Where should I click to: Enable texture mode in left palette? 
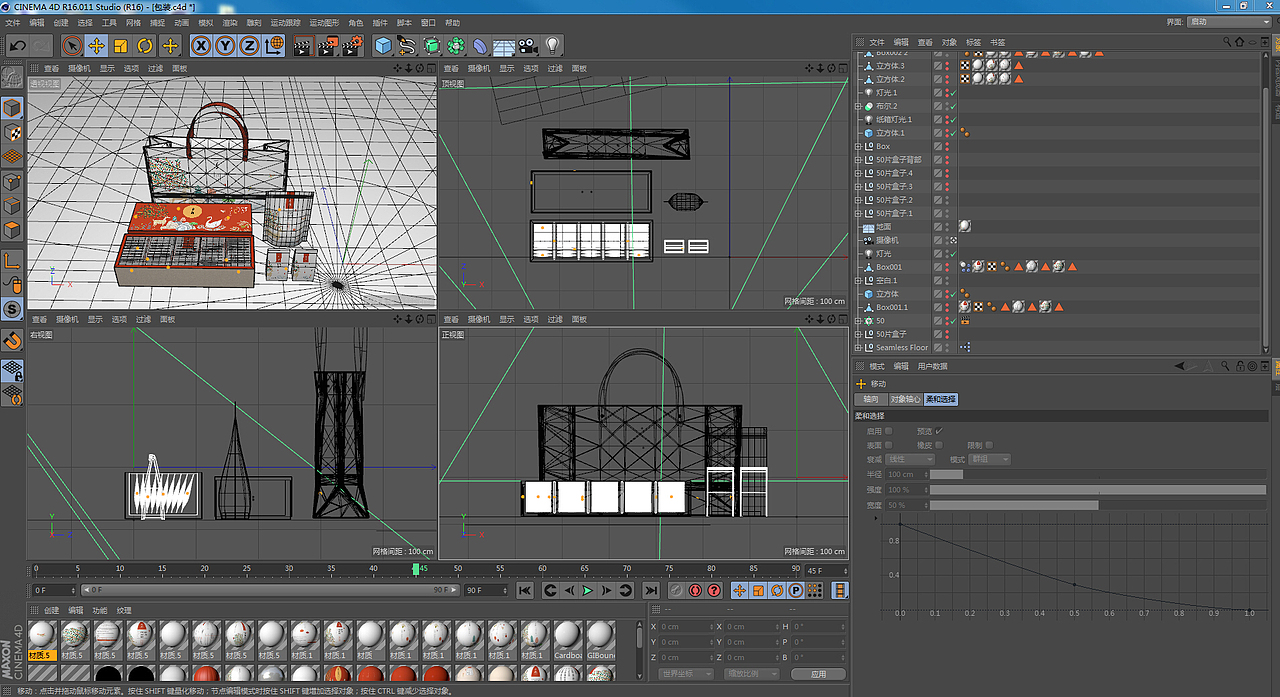(x=12, y=132)
